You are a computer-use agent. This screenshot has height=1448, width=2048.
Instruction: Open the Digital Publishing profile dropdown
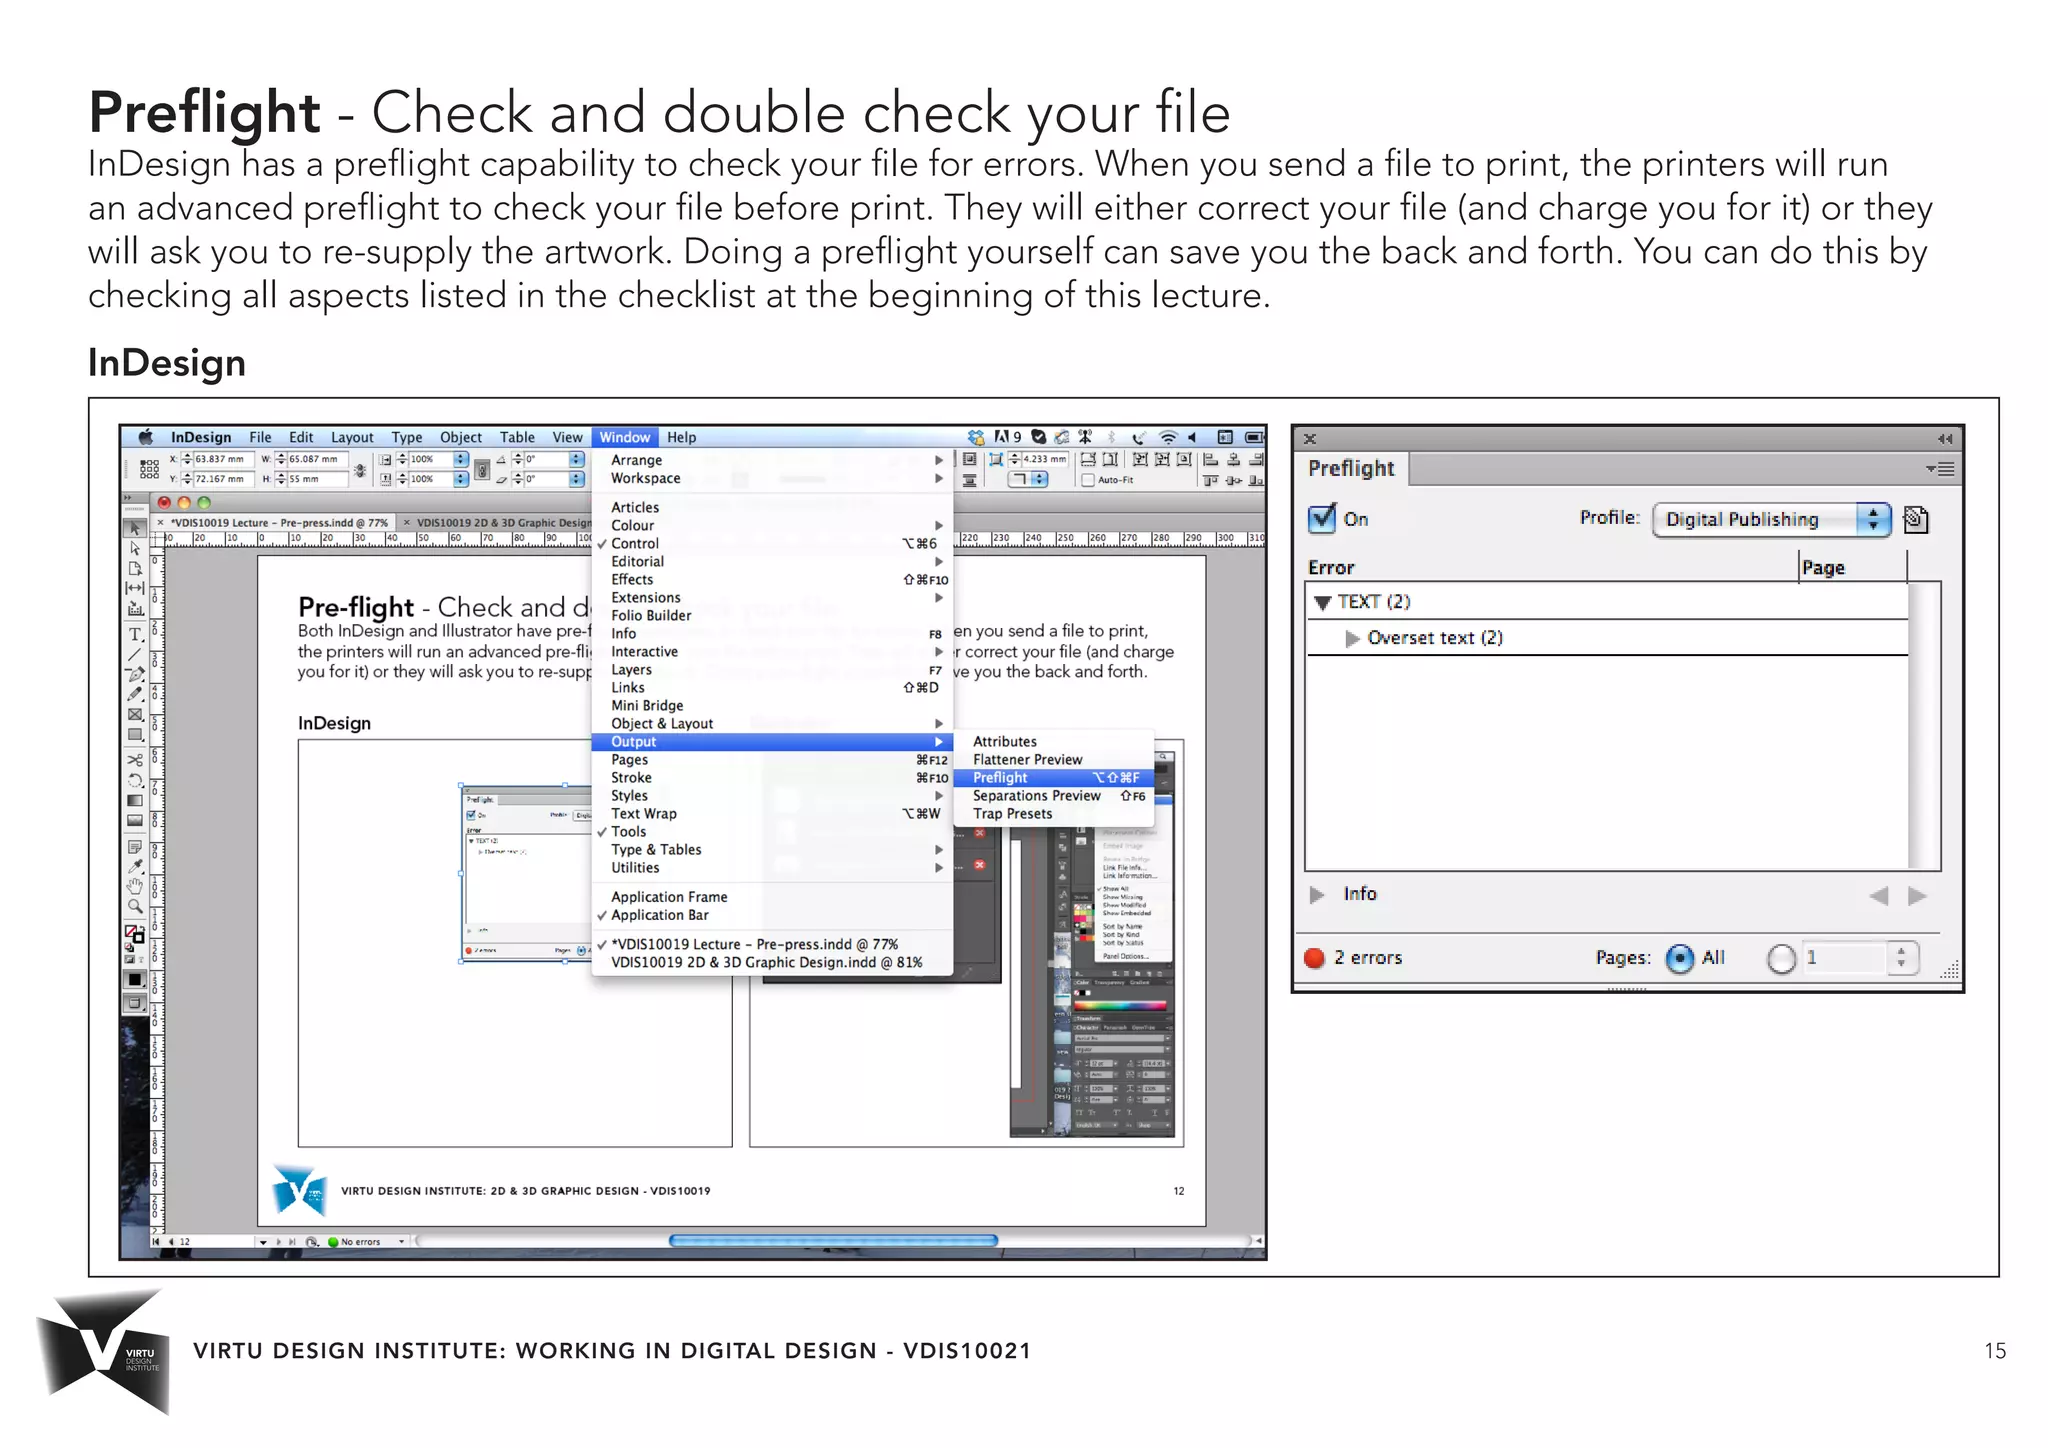click(1771, 519)
